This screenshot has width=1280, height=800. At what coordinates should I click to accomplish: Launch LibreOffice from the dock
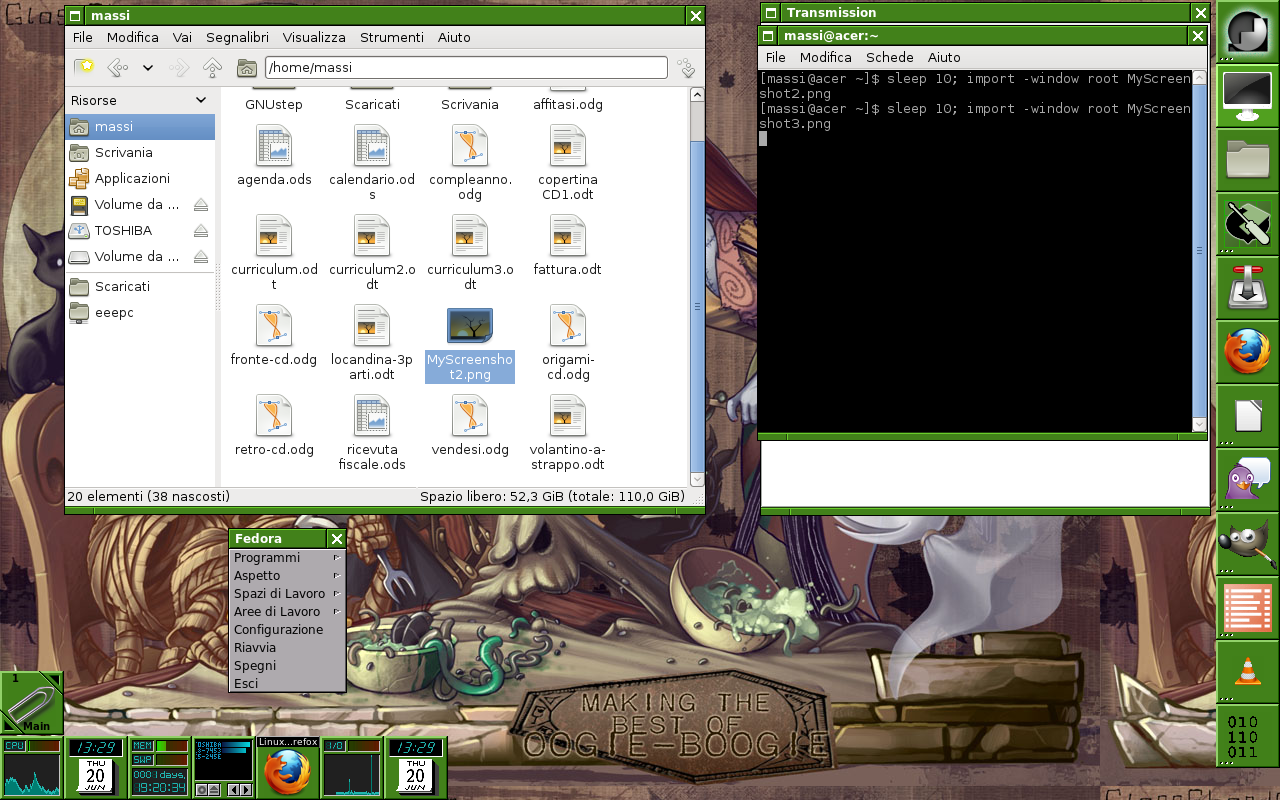click(x=1247, y=416)
